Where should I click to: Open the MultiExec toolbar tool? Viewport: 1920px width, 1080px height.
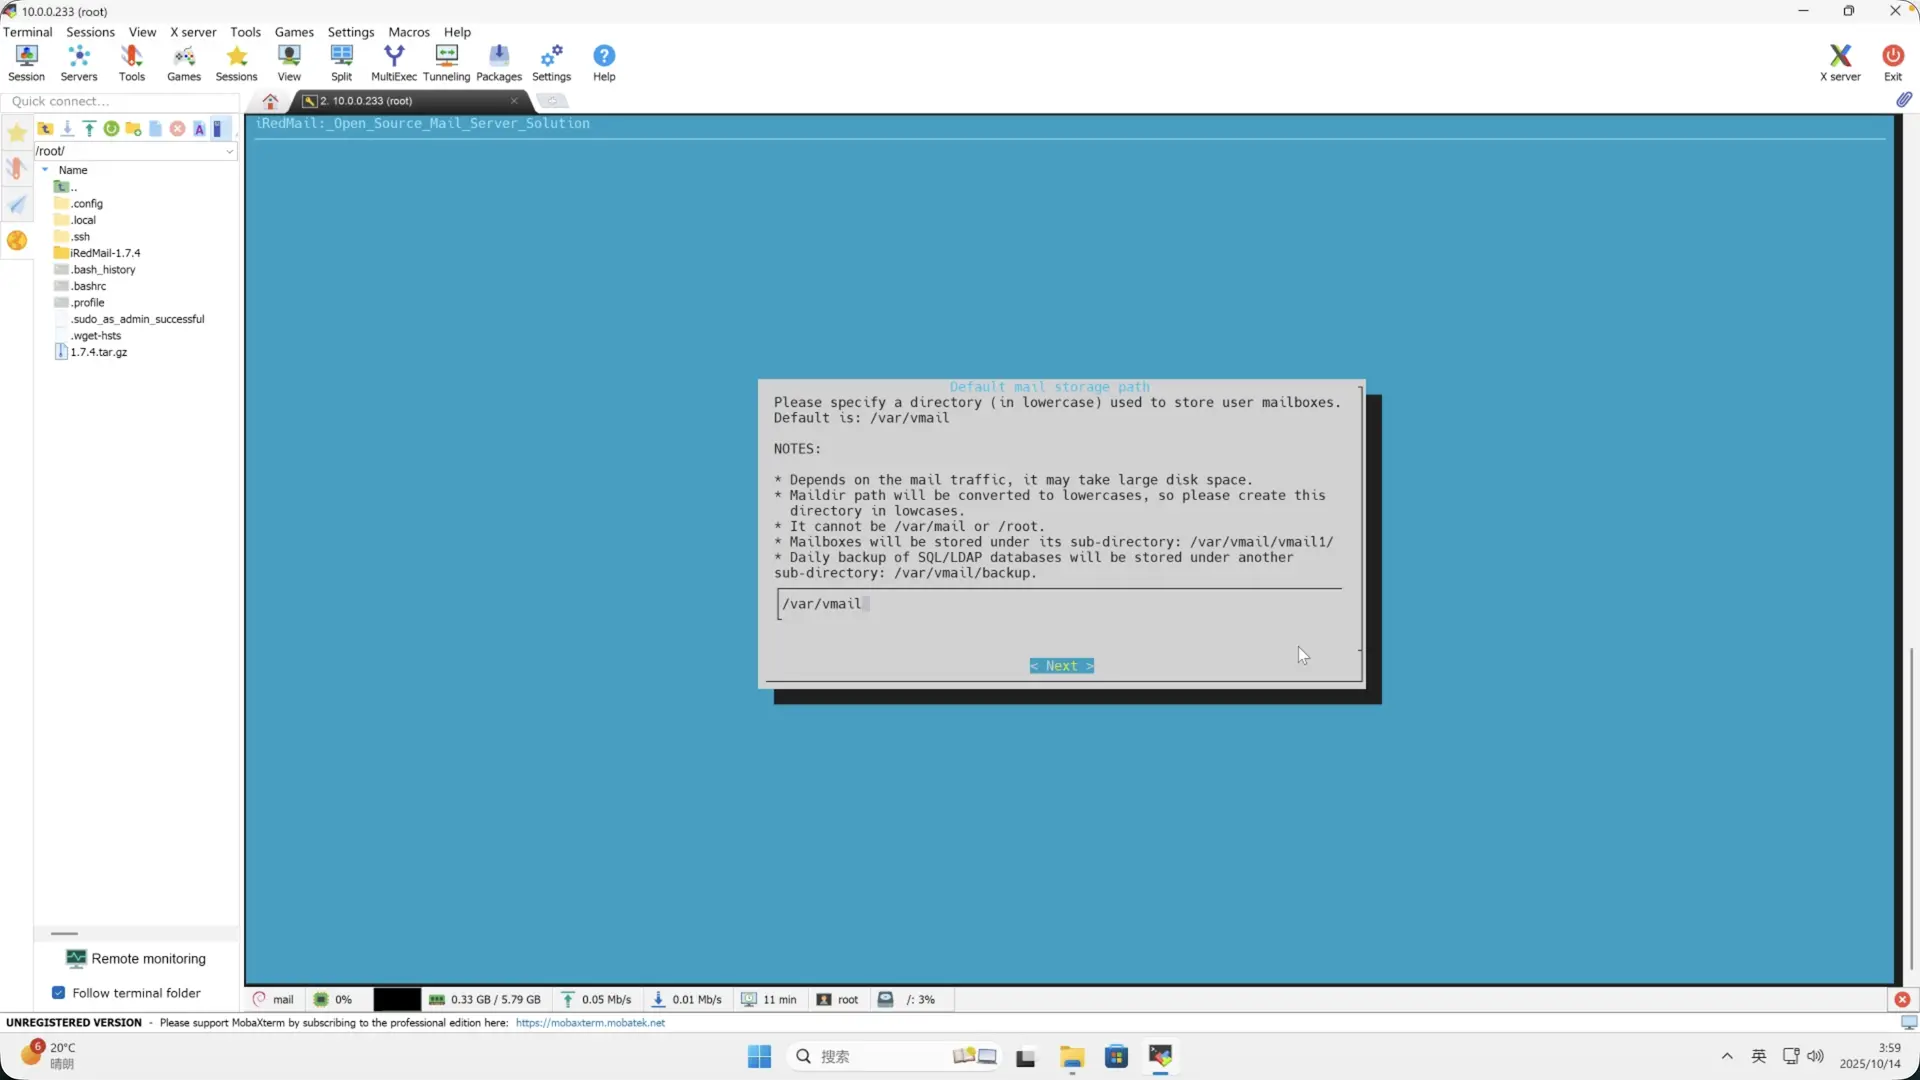click(394, 62)
